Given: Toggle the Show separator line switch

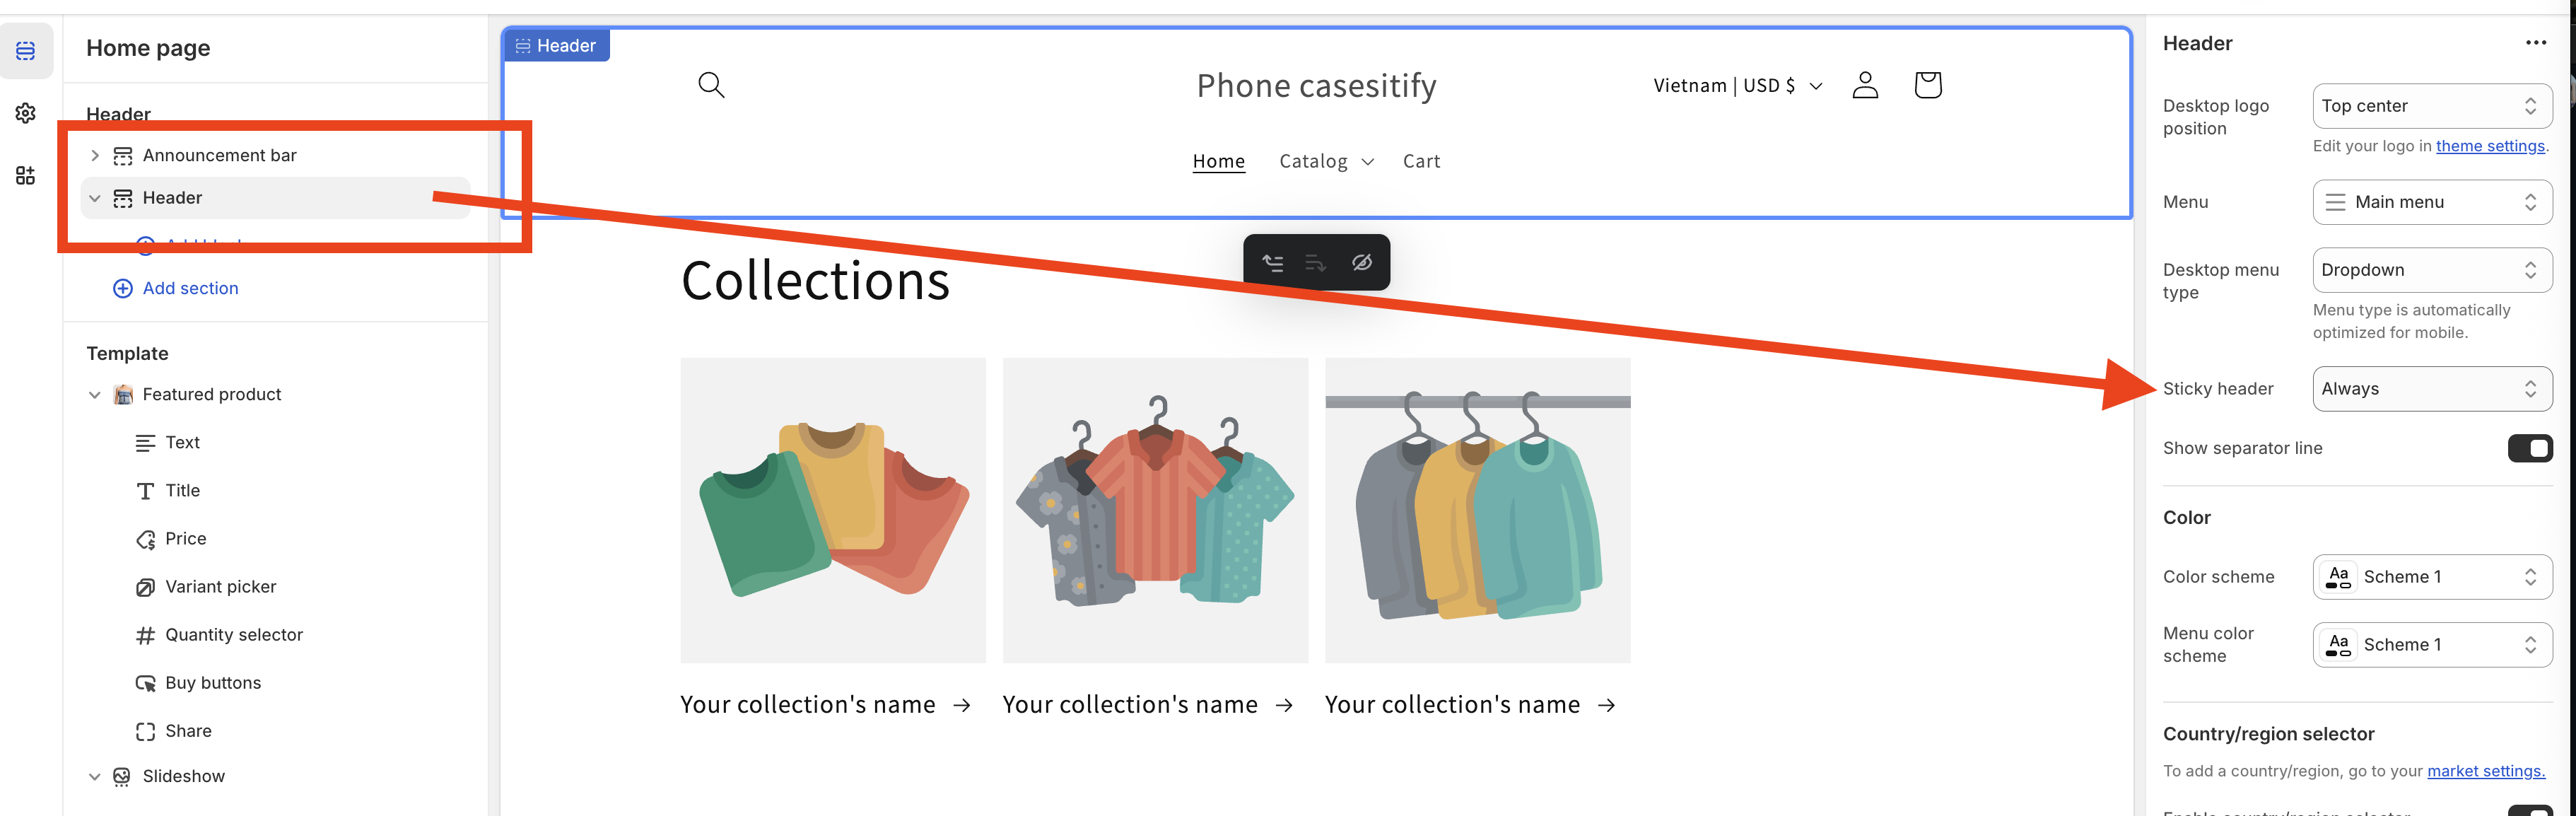Looking at the screenshot, I should 2530,448.
